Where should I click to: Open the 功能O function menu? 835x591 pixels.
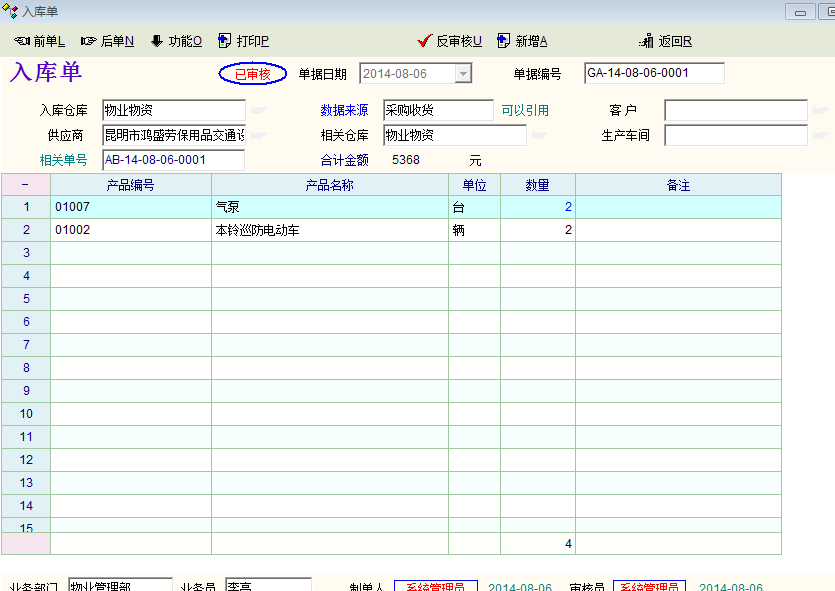point(176,41)
